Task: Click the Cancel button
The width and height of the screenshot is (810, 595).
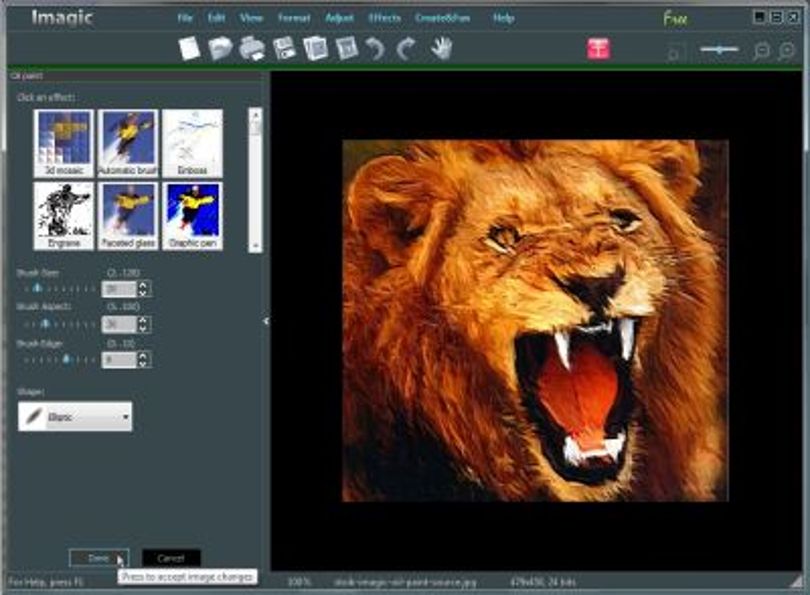Action: click(x=171, y=558)
